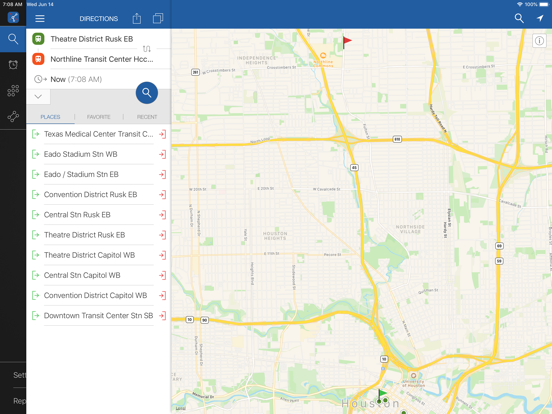Open the routes grid sidebar icon
Image resolution: width=552 pixels, height=414 pixels.
(x=13, y=90)
